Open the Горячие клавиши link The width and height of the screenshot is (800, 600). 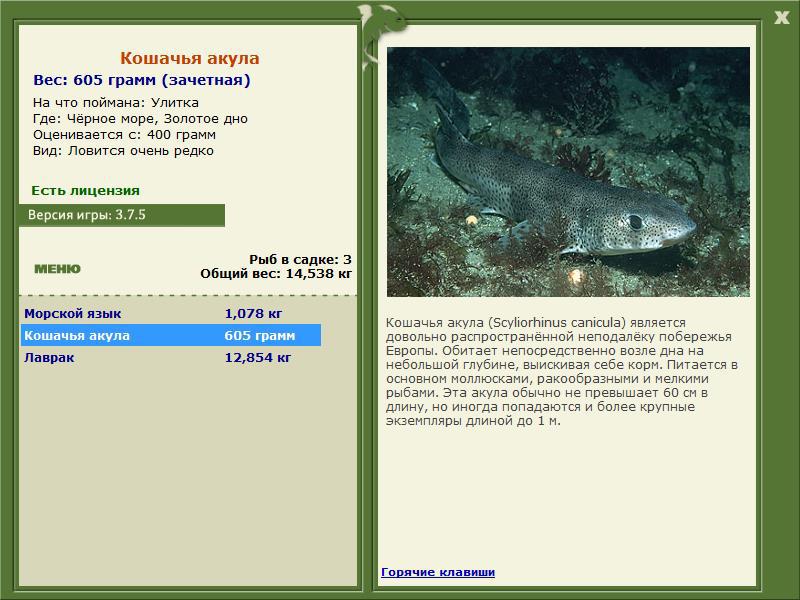[438, 572]
